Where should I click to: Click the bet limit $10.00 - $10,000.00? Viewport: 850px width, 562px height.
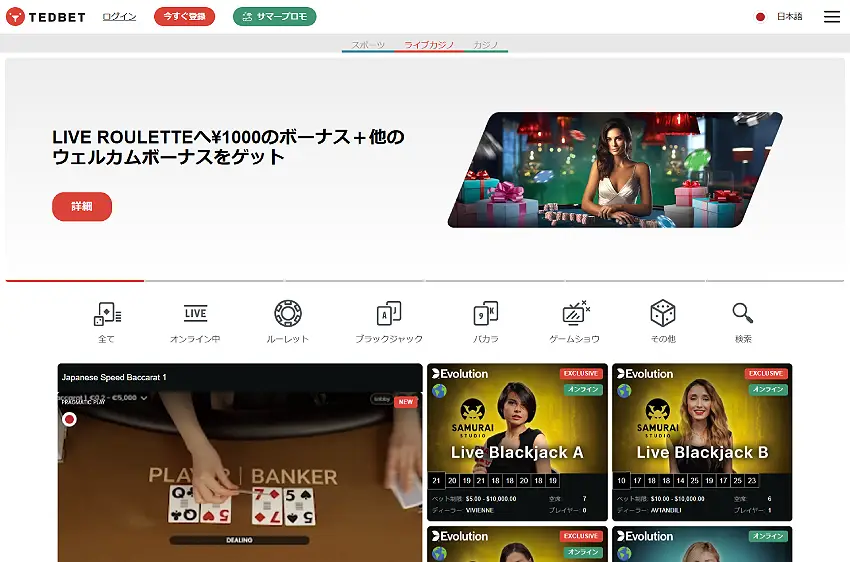click(678, 499)
